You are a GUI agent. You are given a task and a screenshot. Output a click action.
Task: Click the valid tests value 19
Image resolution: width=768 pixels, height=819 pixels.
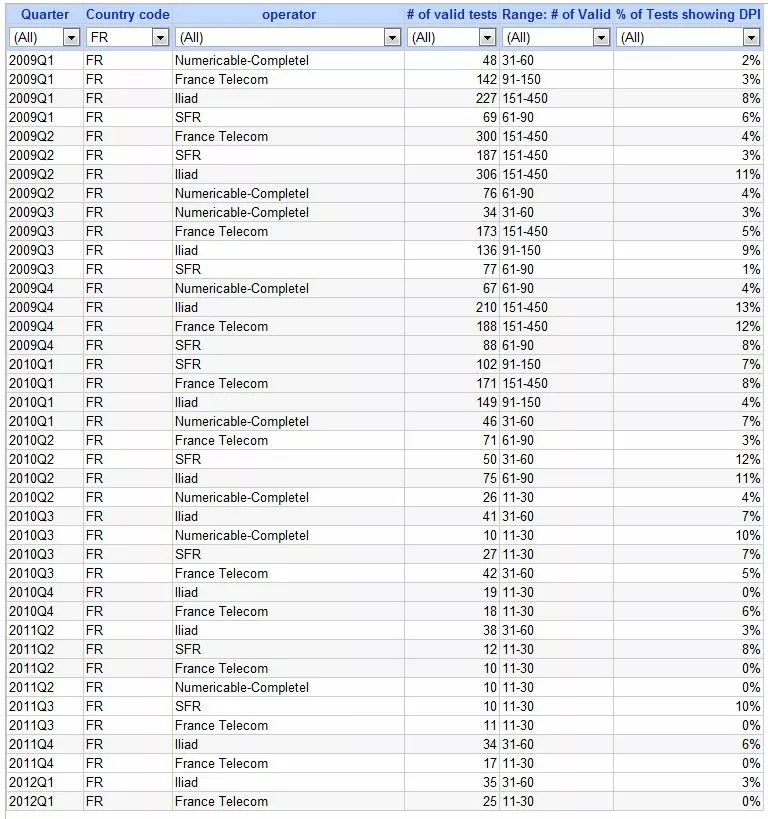point(490,592)
